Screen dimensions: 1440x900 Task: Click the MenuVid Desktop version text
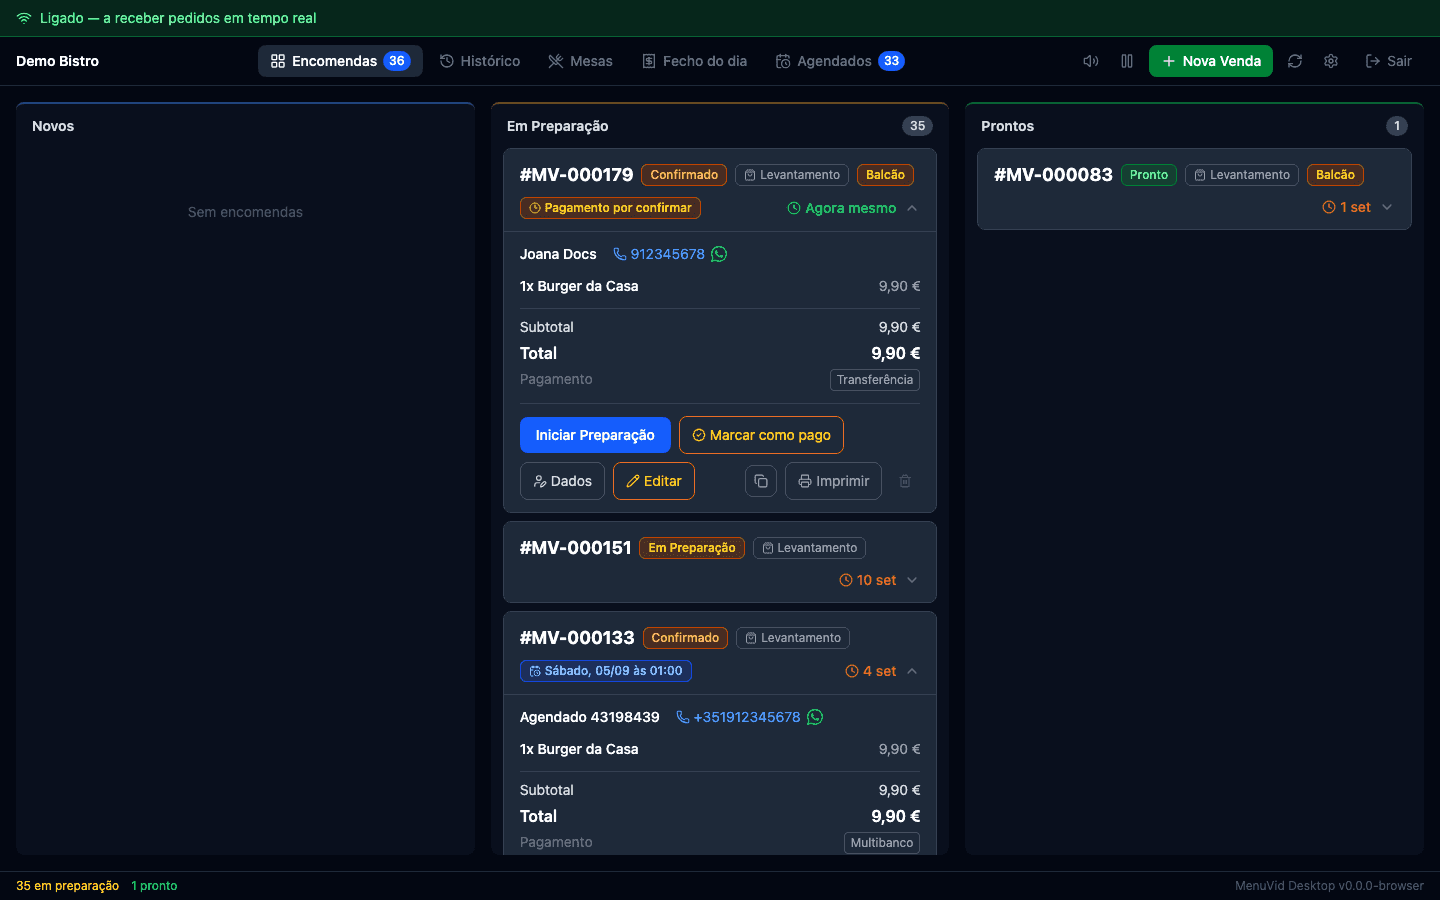pos(1329,886)
